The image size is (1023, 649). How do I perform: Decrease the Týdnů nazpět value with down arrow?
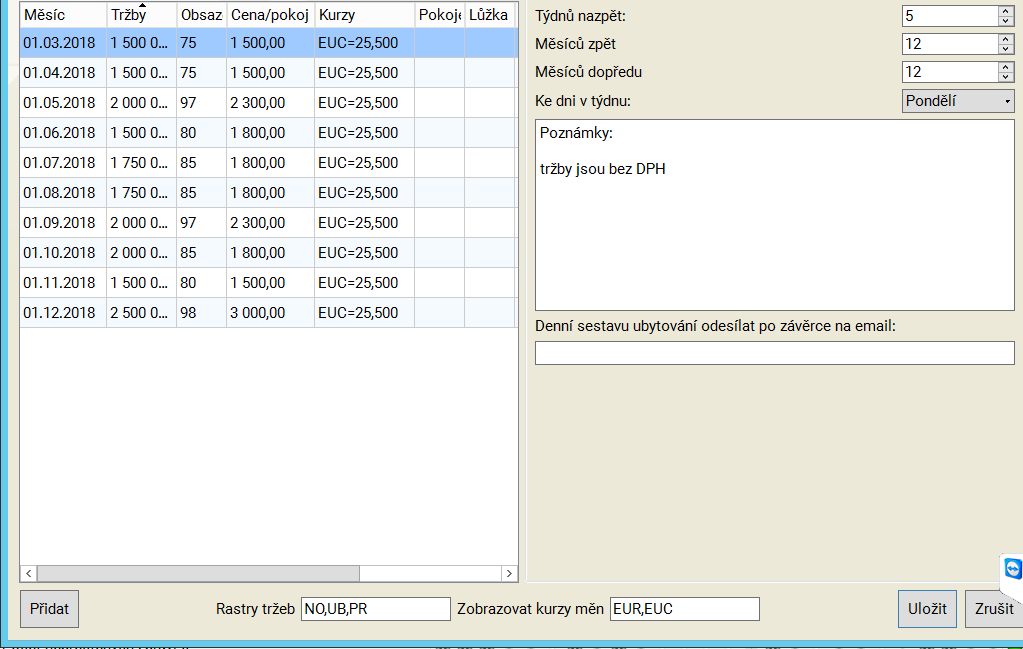tap(1005, 21)
